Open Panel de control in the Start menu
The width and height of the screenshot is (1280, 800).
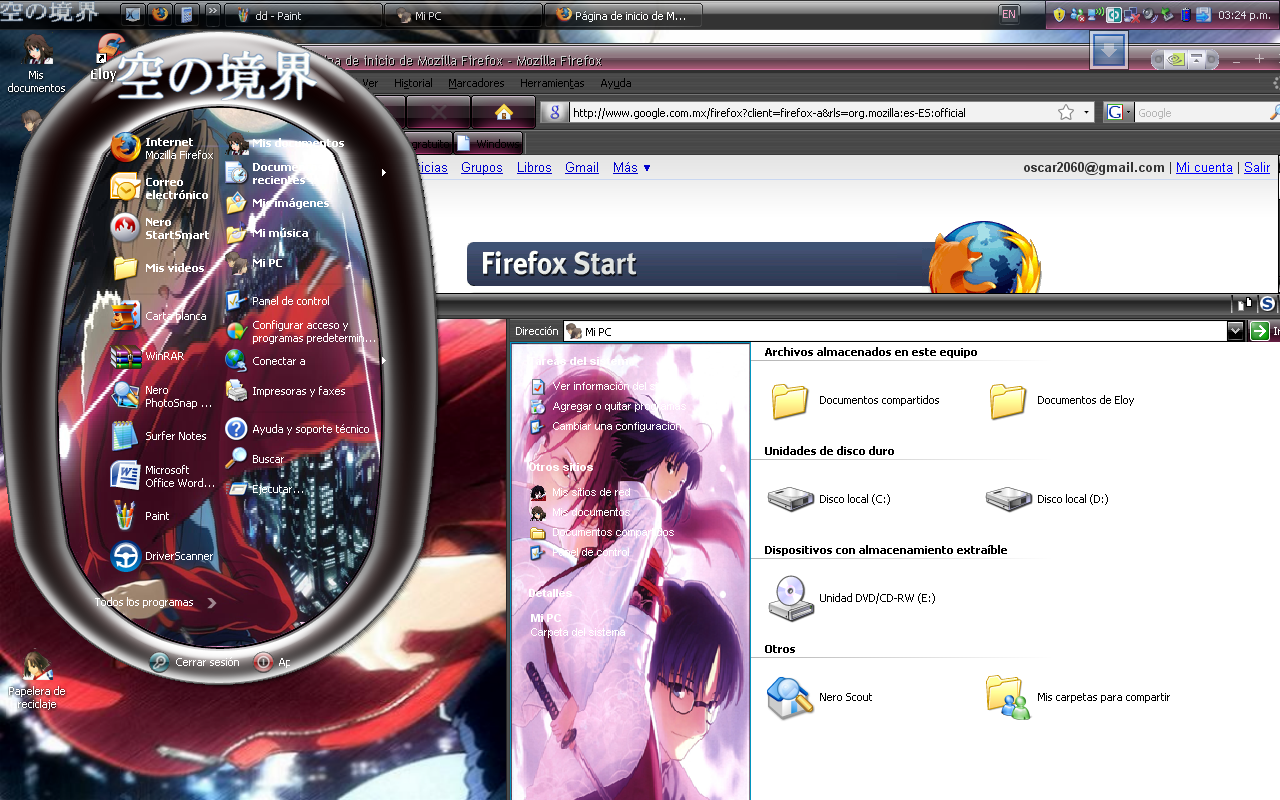pos(277,300)
